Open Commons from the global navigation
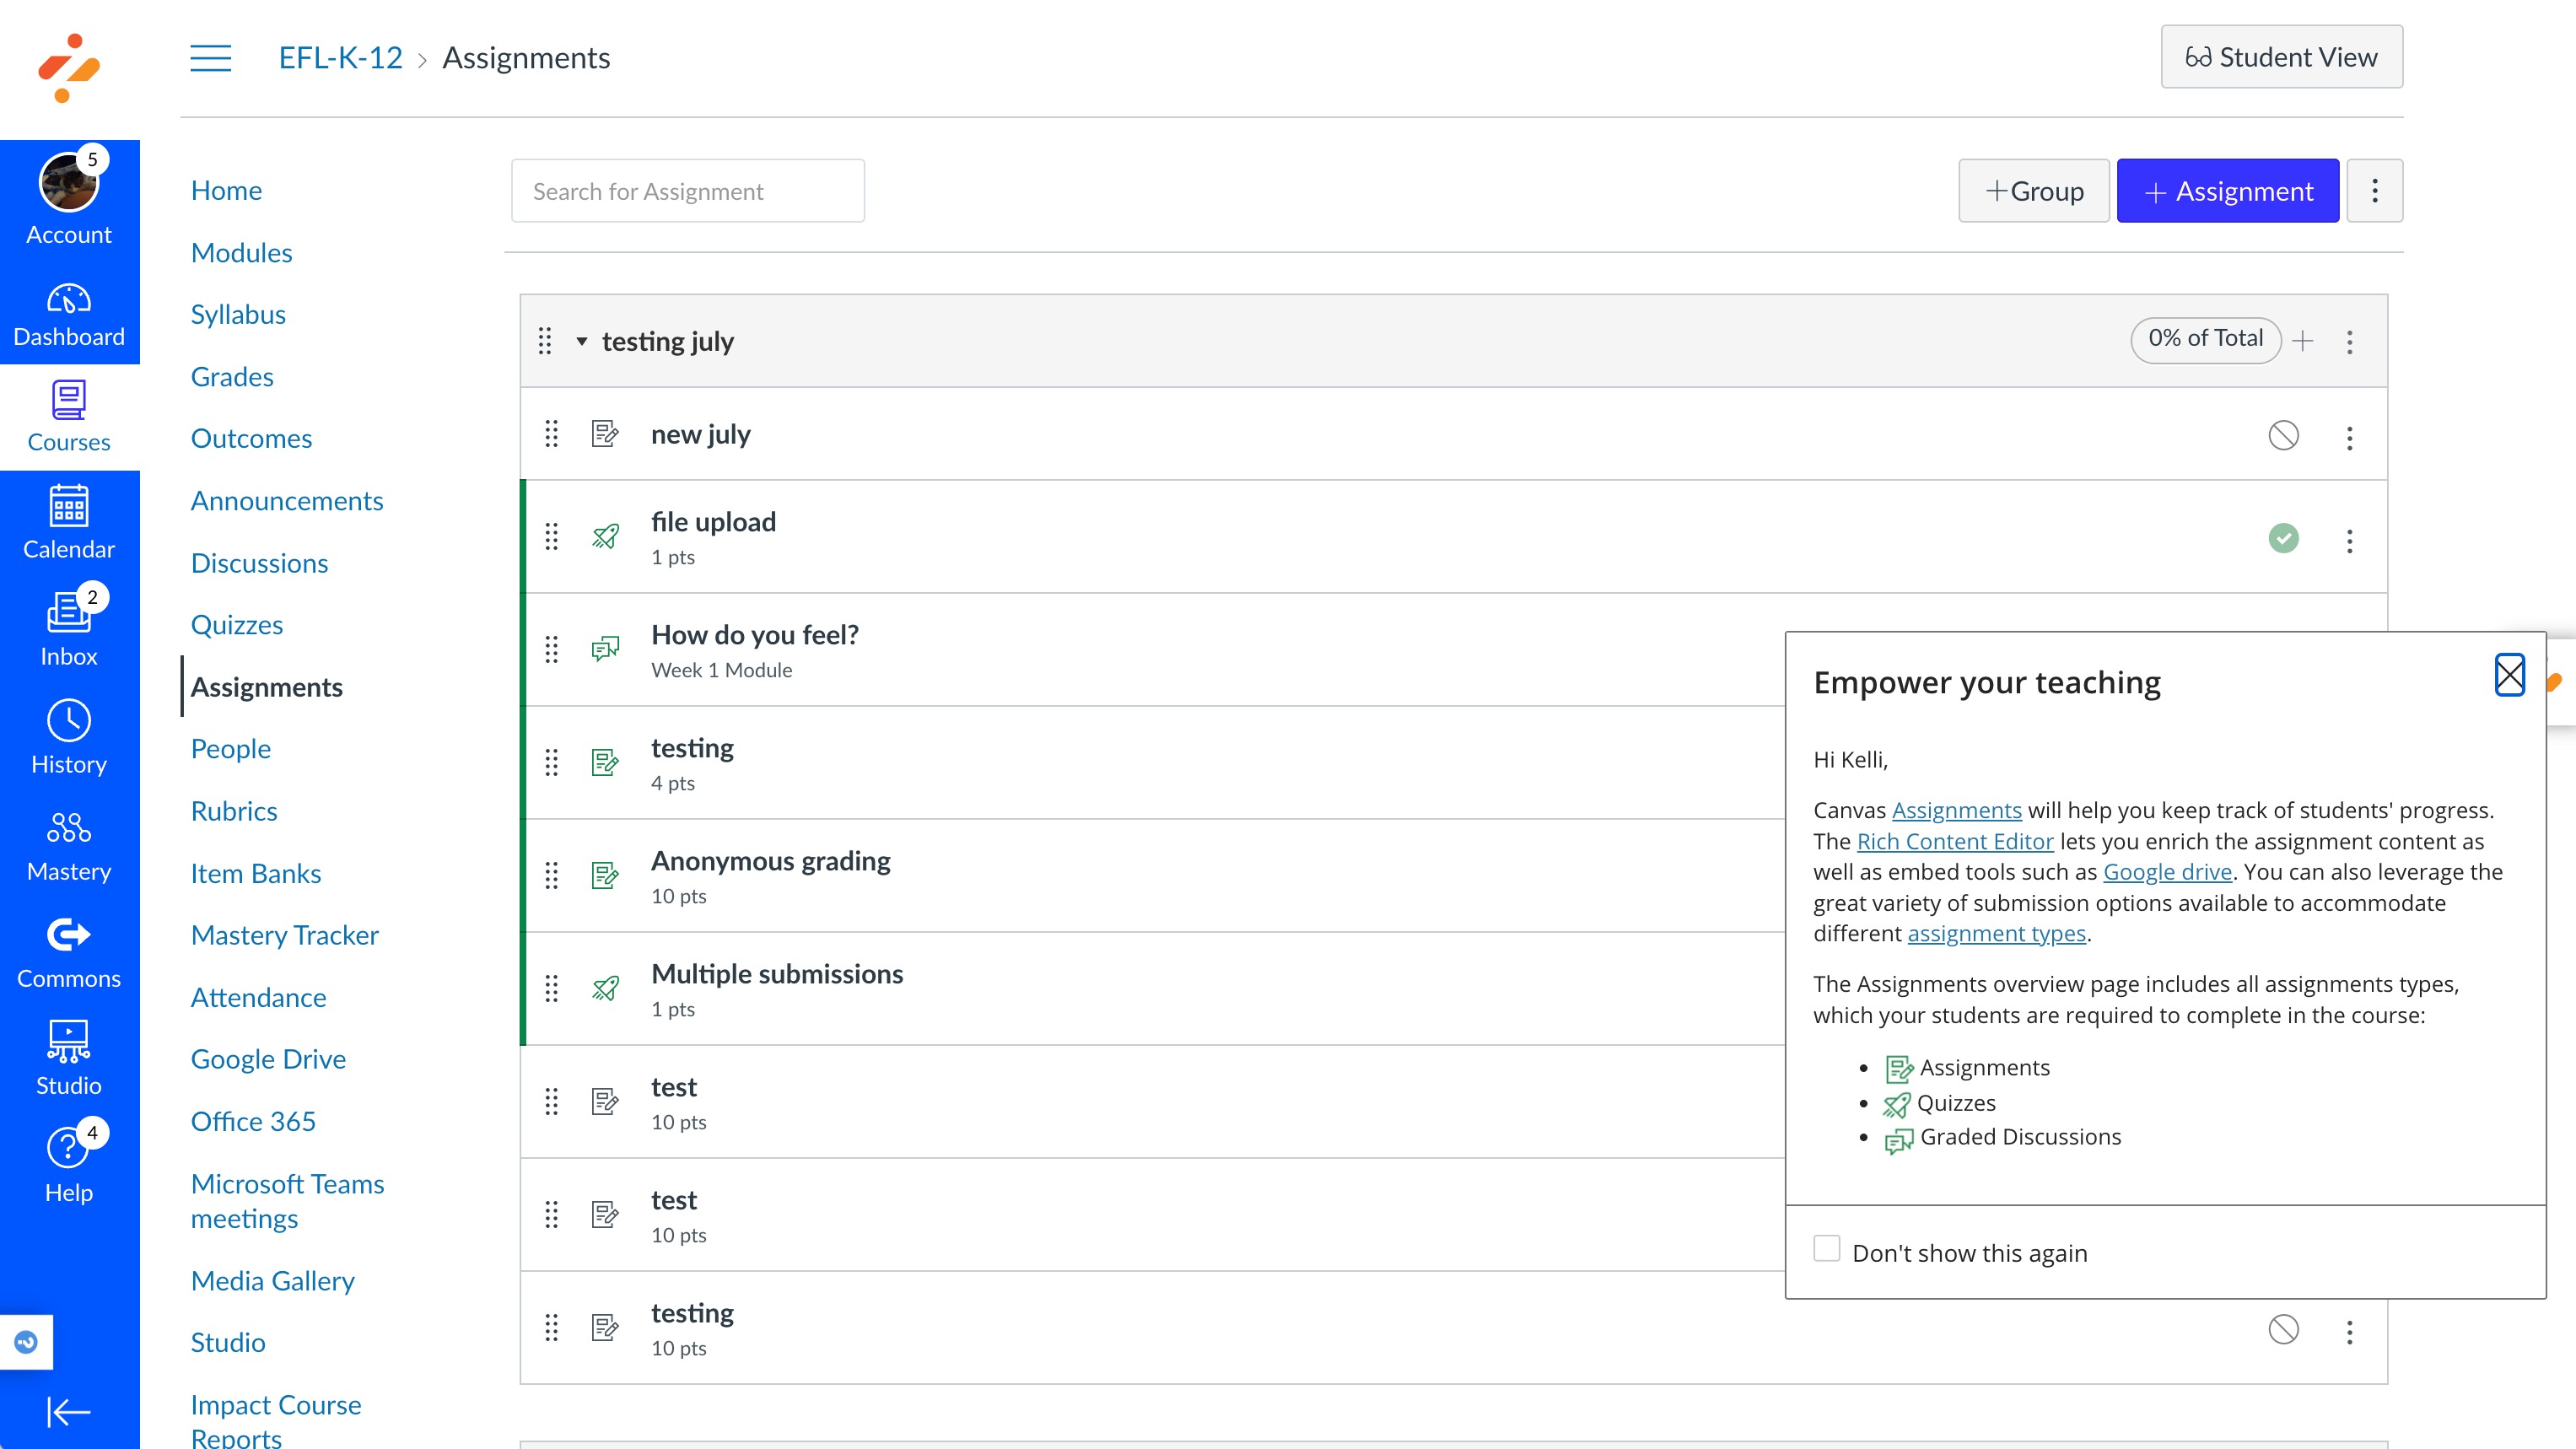Screen dimensions: 2576x1449 [x=69, y=951]
